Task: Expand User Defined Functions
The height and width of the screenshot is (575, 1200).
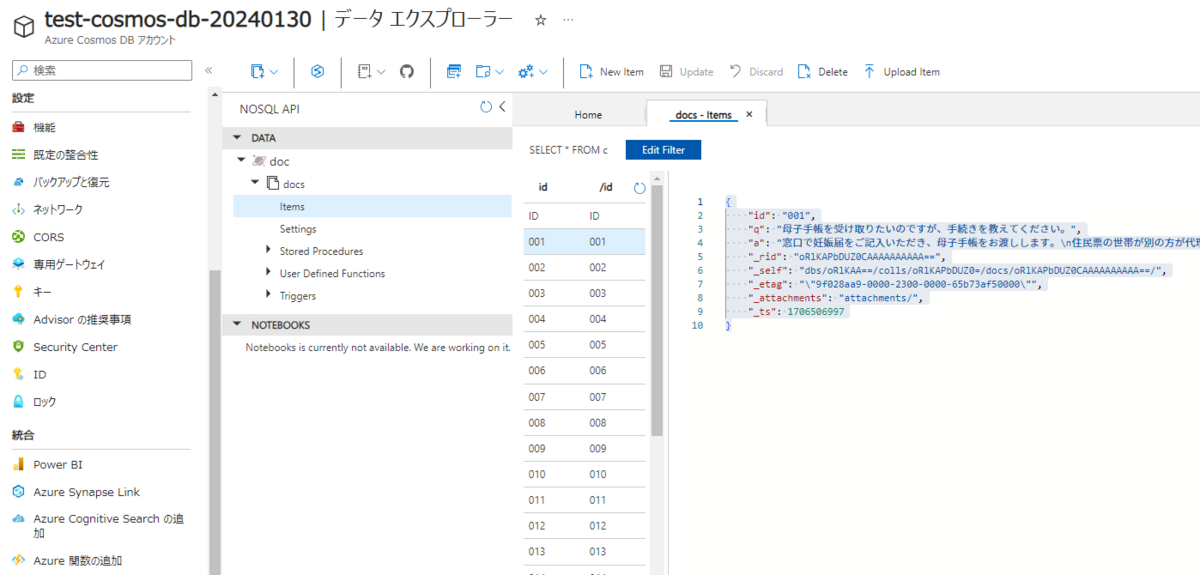Action: [x=268, y=273]
